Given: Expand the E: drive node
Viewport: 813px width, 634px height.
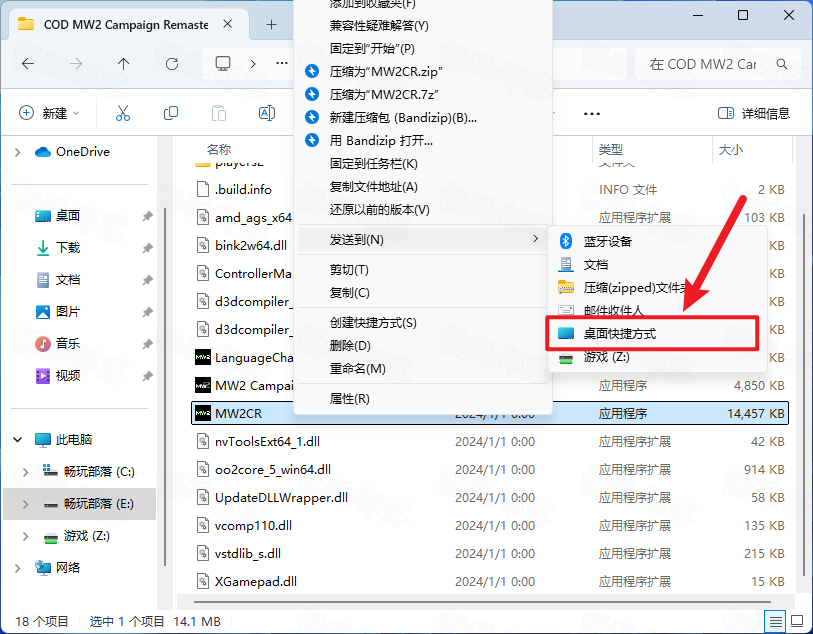Looking at the screenshot, I should 25,504.
